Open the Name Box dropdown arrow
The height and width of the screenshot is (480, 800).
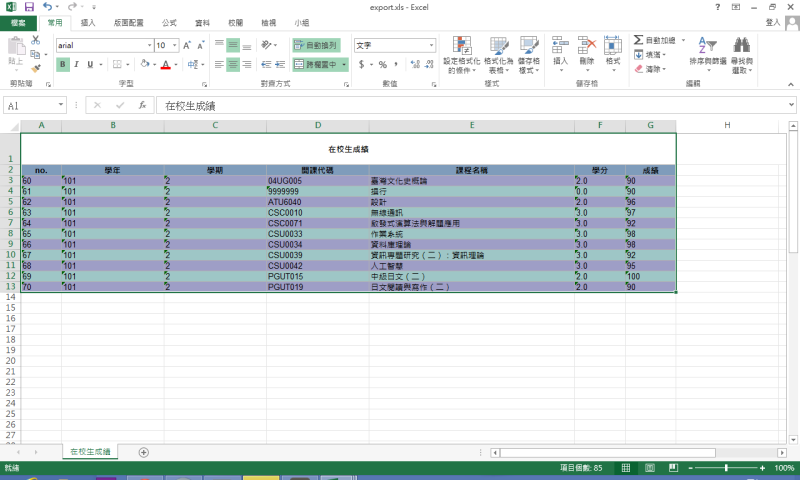click(x=61, y=105)
